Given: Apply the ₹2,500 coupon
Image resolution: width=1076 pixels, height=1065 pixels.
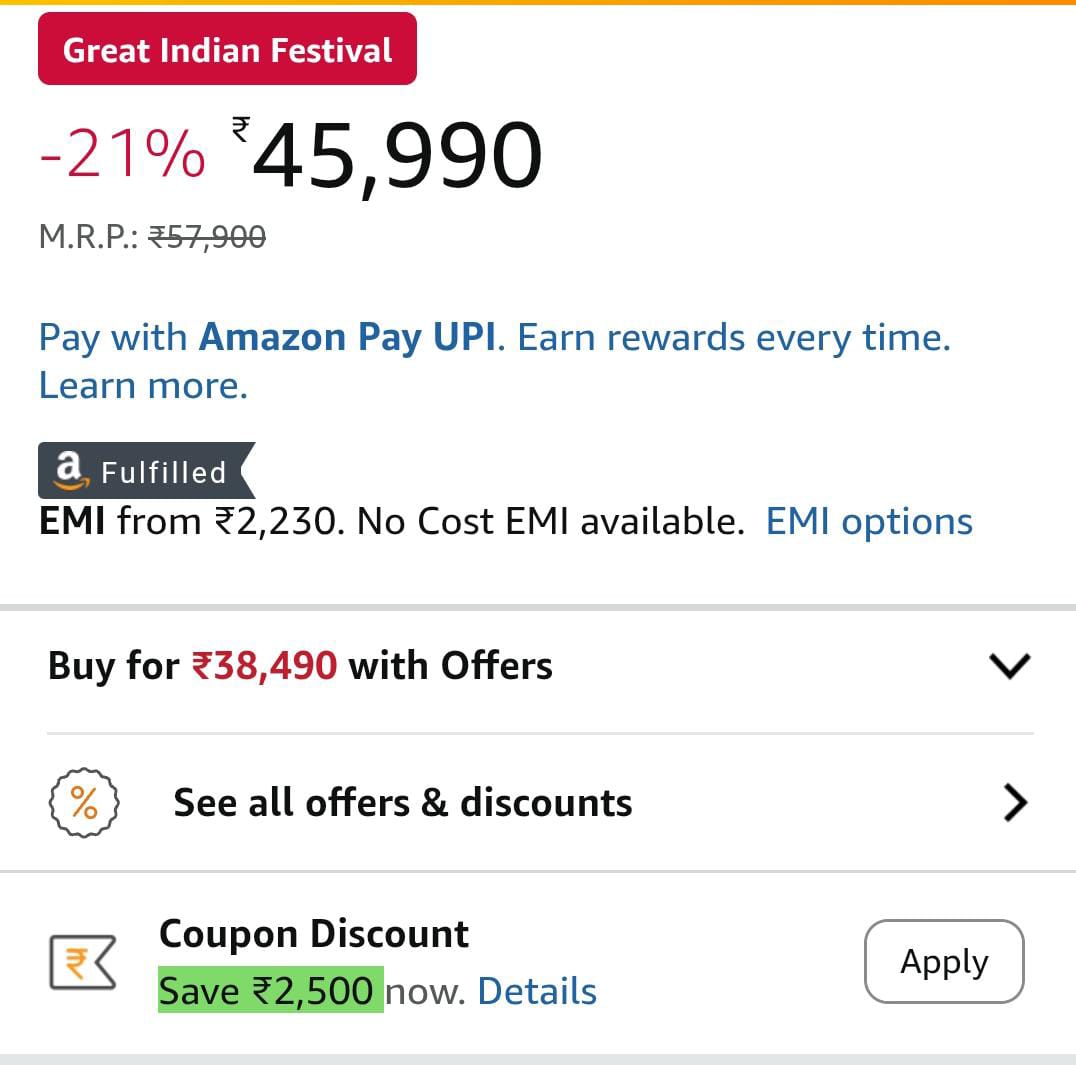Looking at the screenshot, I should 943,961.
